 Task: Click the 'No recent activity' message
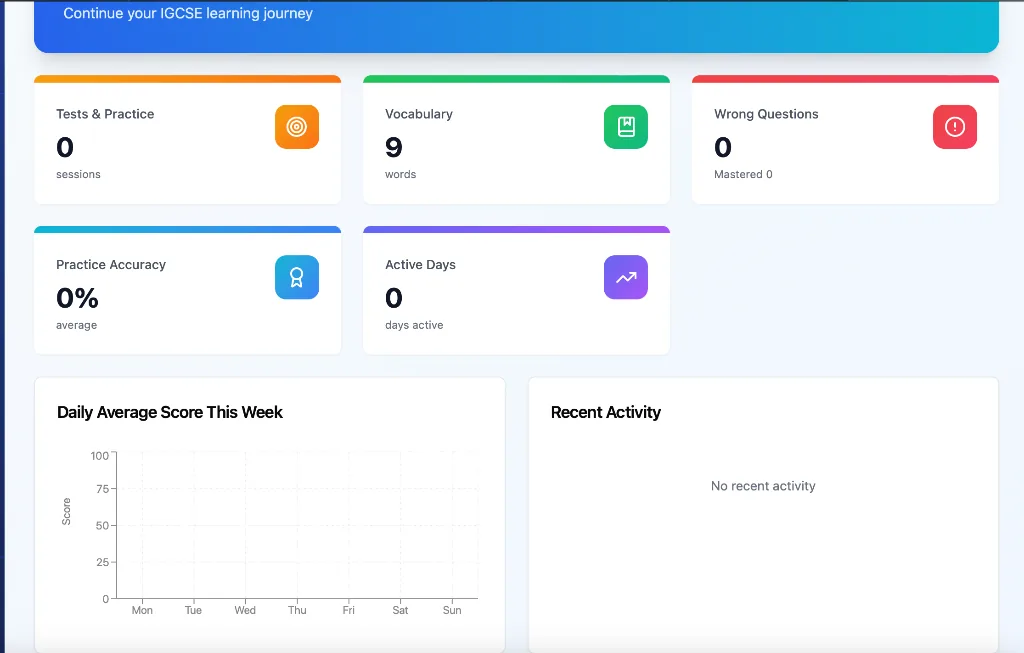click(x=763, y=486)
